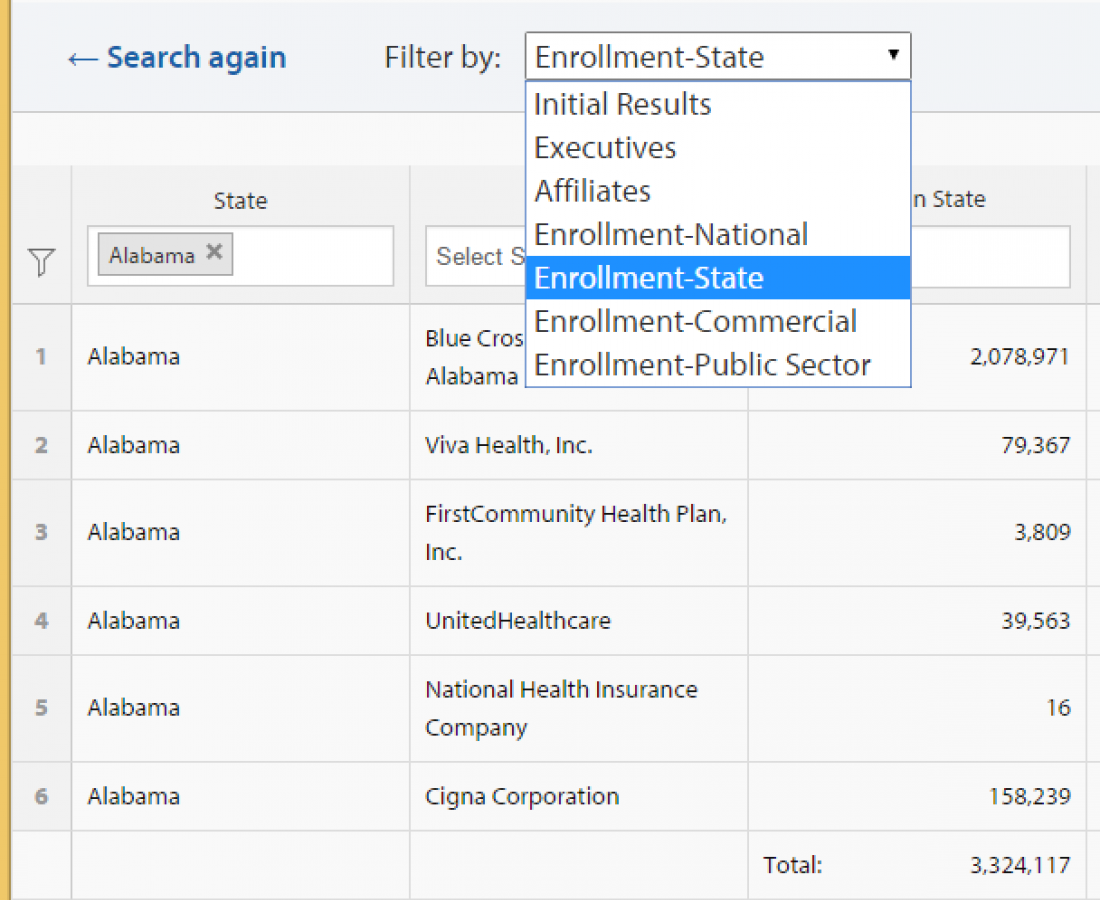The width and height of the screenshot is (1100, 900).
Task: Click the Search again link
Action: 177,58
